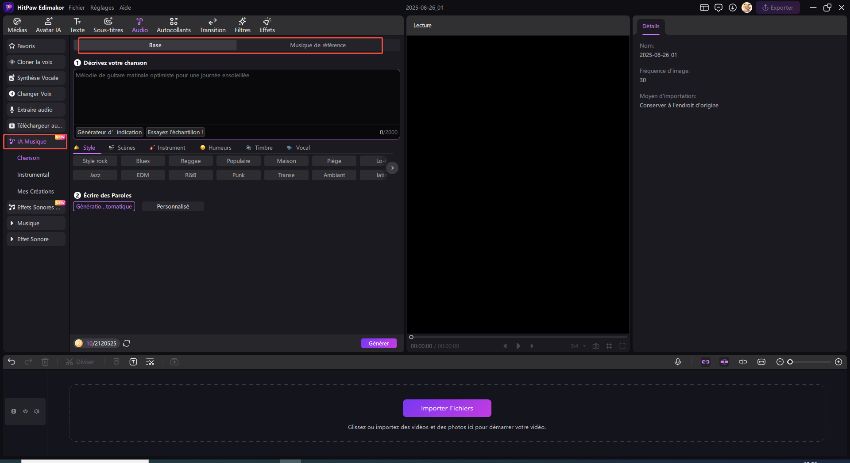Click the timeline zoom slider handle

[790, 361]
